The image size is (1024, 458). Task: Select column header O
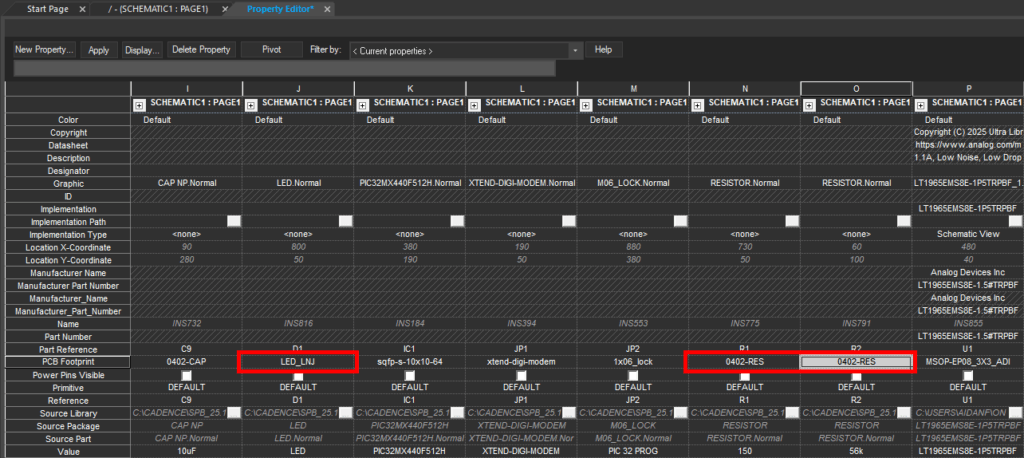tap(856, 88)
